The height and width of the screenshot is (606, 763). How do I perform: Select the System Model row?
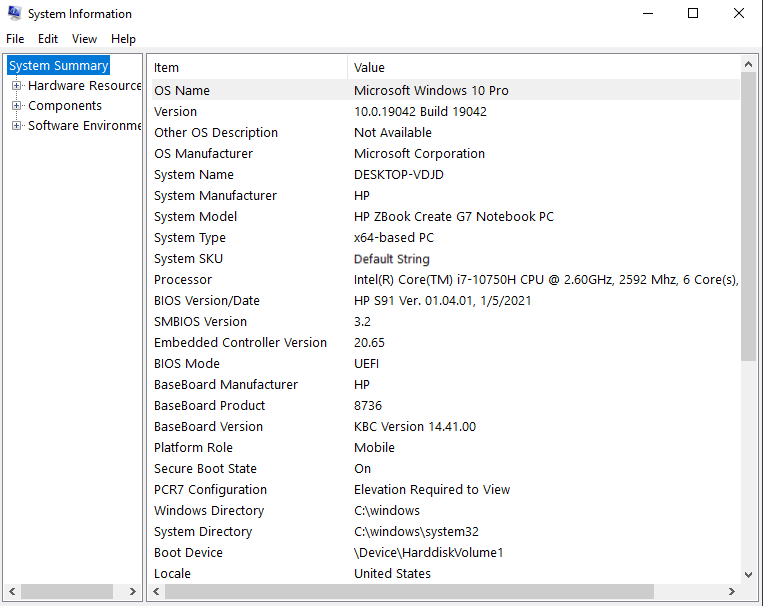click(446, 217)
